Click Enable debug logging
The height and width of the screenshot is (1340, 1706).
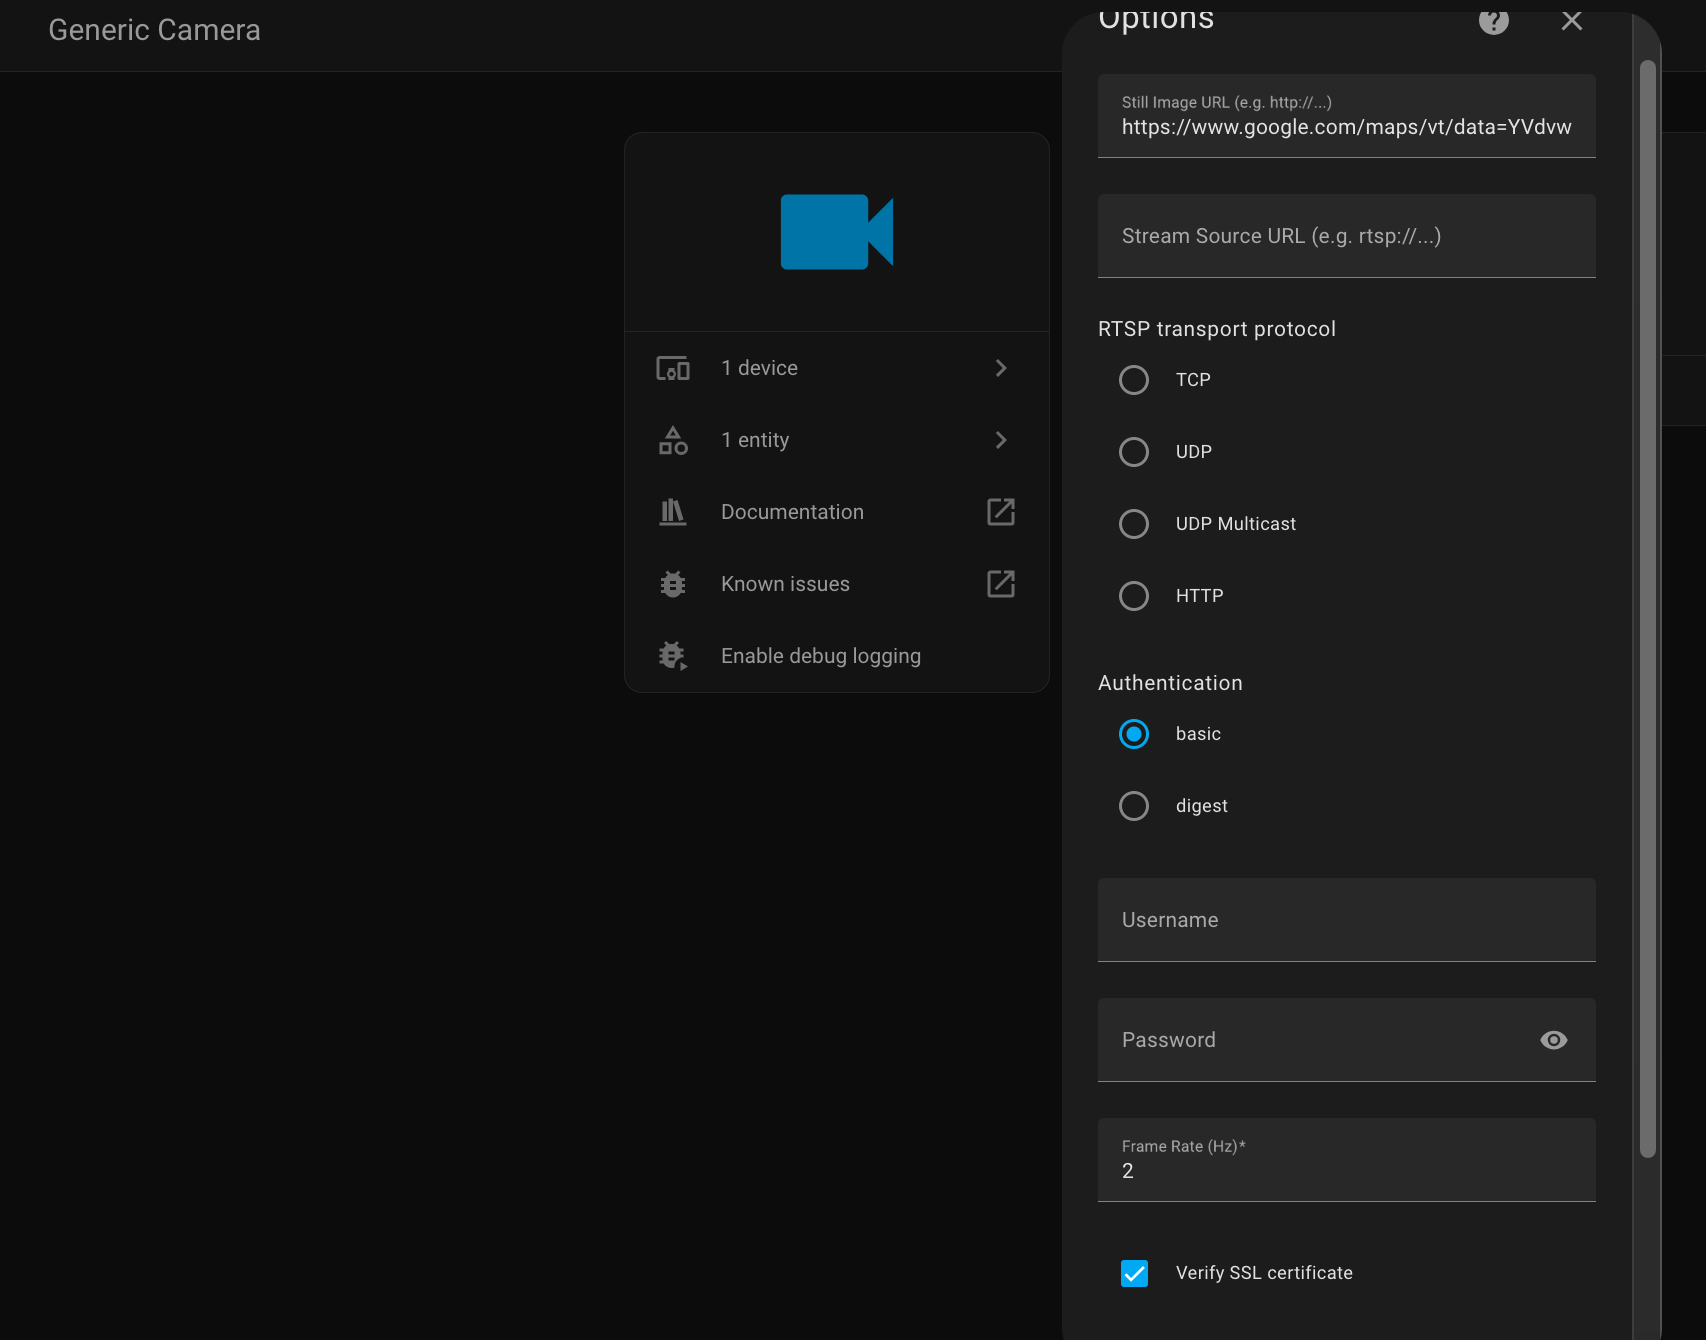[820, 655]
